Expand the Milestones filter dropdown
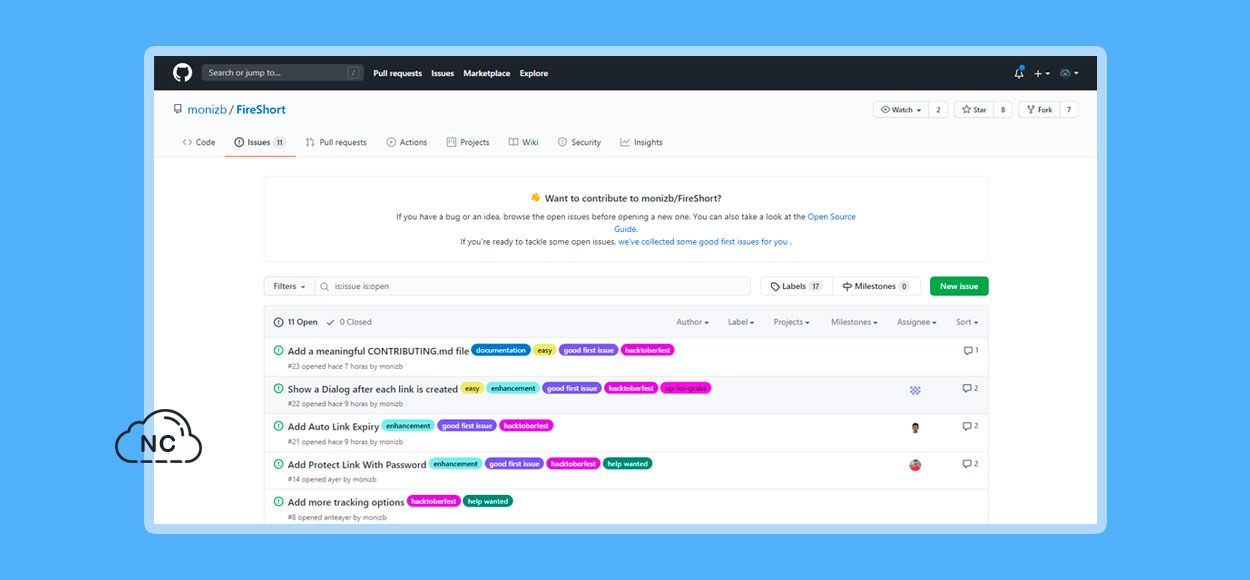This screenshot has width=1250, height=580. click(854, 322)
